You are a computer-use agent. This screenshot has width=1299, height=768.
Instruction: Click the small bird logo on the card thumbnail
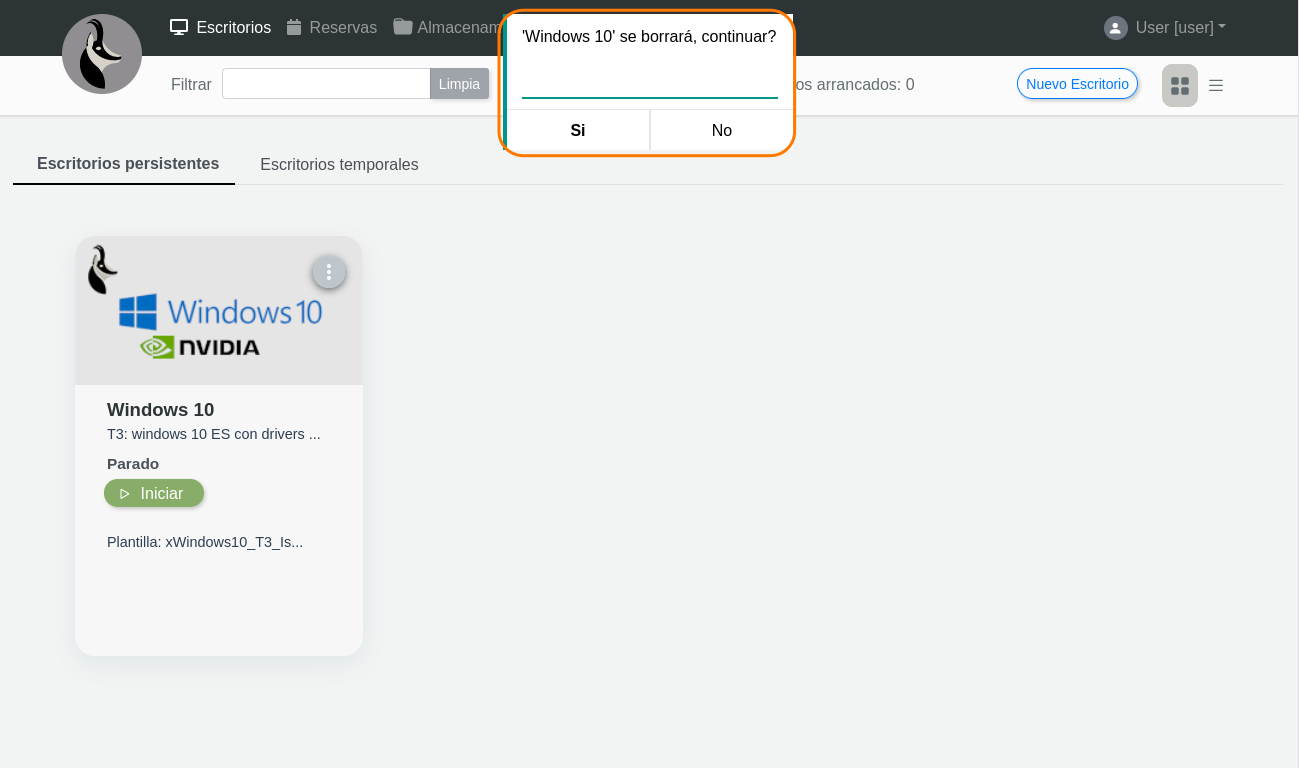pos(101,270)
